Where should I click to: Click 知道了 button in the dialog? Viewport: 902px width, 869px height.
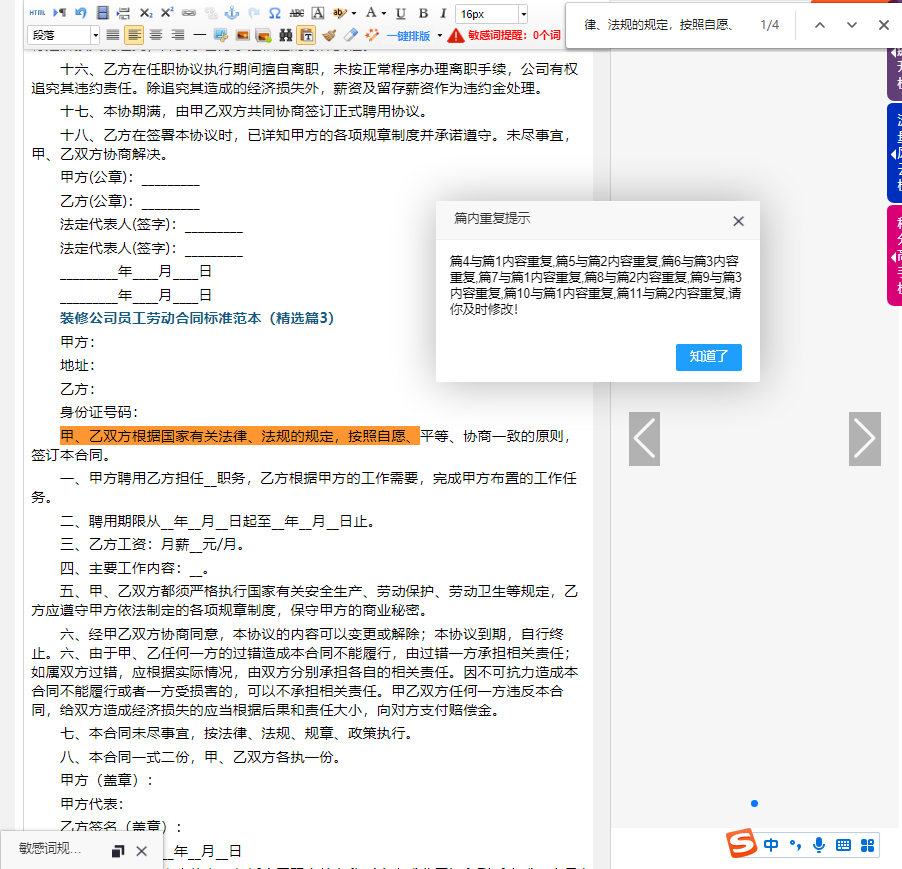coord(708,357)
